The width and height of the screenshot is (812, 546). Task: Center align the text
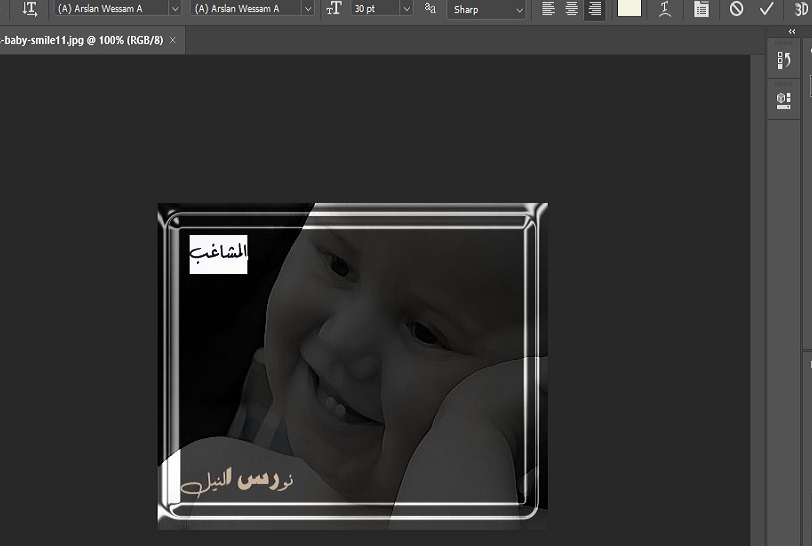tap(571, 9)
